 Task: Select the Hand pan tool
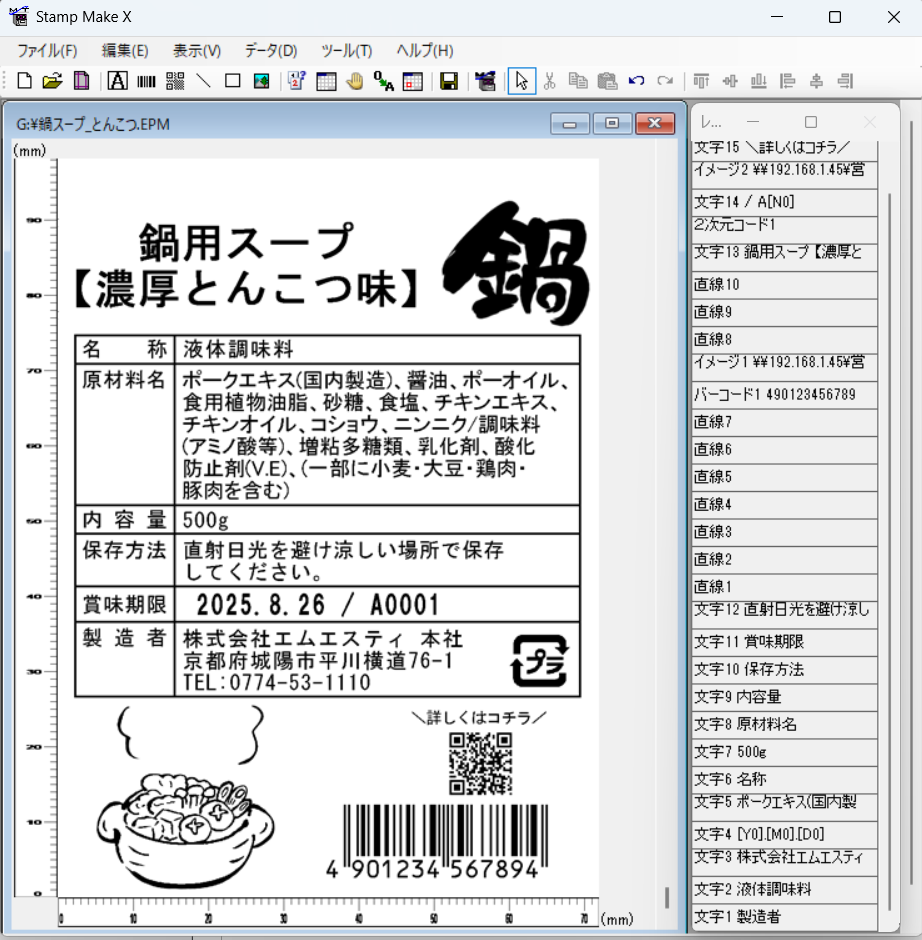click(x=354, y=81)
